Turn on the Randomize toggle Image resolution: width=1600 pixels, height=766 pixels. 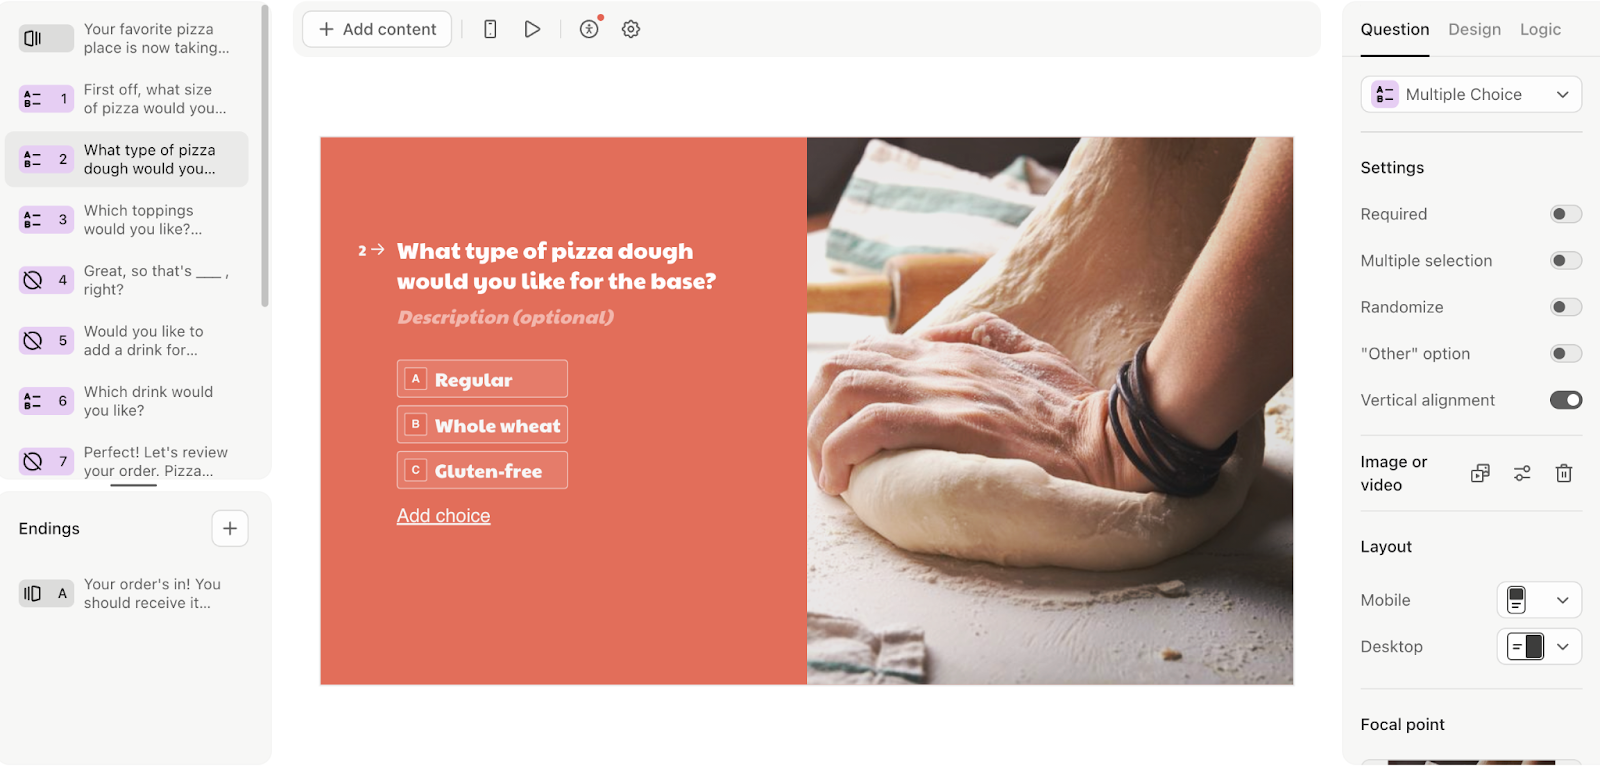pyautogui.click(x=1566, y=307)
